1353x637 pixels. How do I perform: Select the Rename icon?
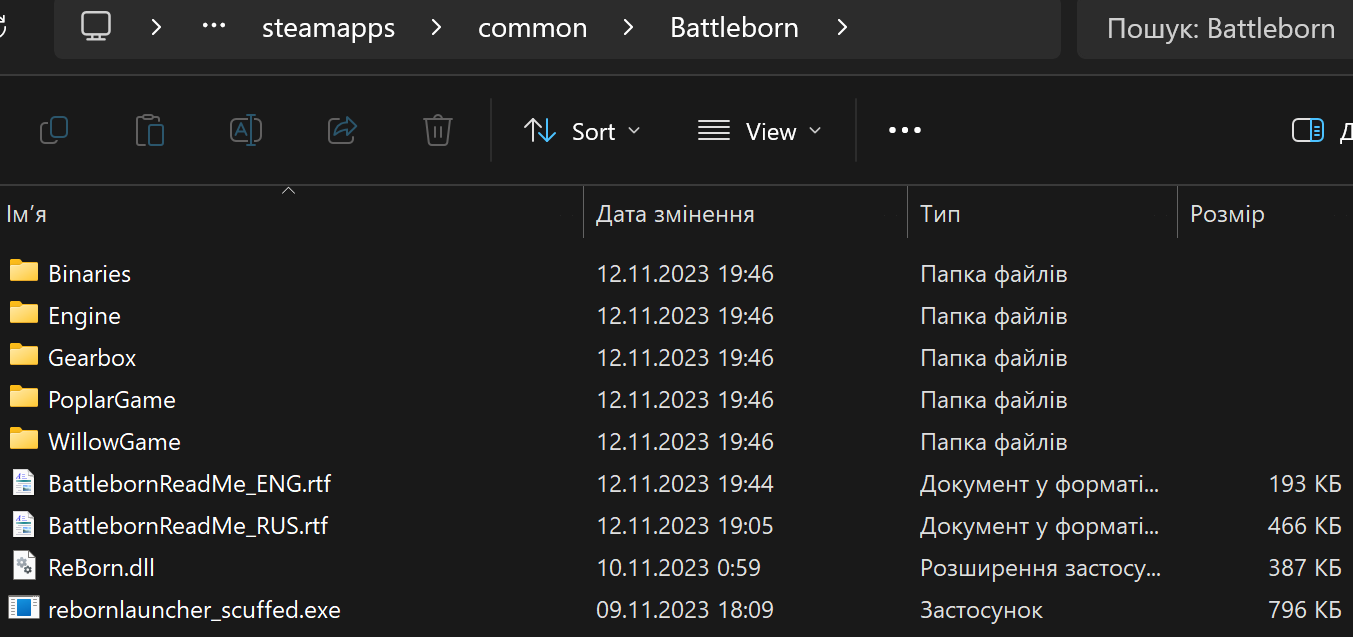(x=246, y=130)
